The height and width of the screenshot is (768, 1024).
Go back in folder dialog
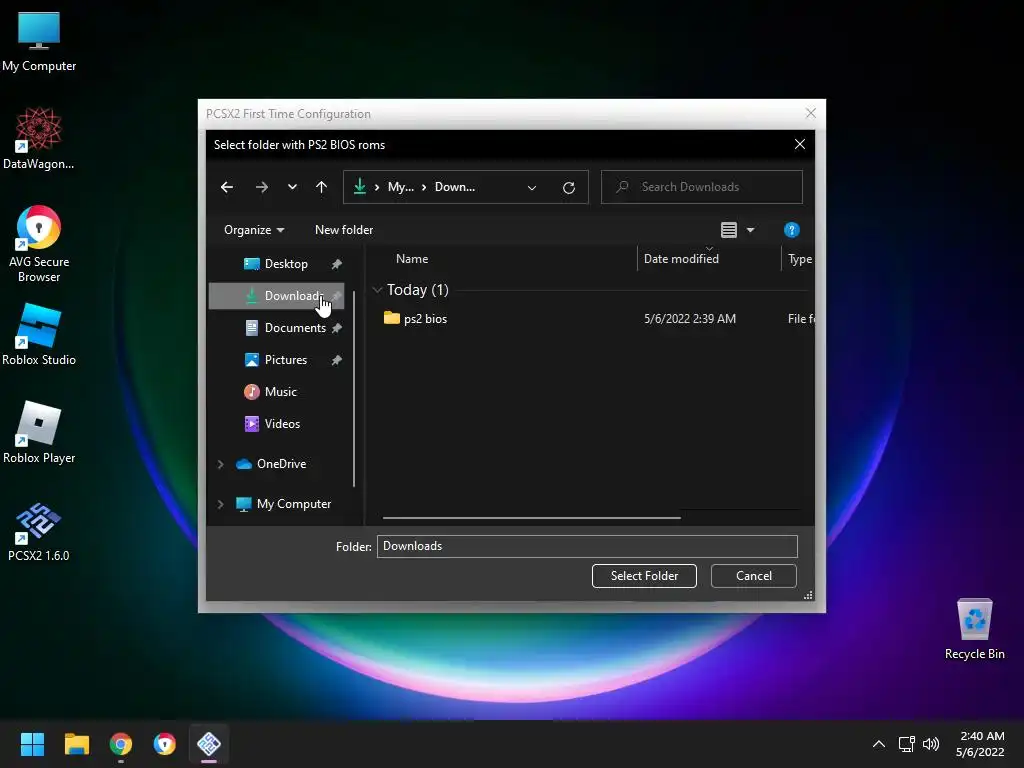[227, 187]
